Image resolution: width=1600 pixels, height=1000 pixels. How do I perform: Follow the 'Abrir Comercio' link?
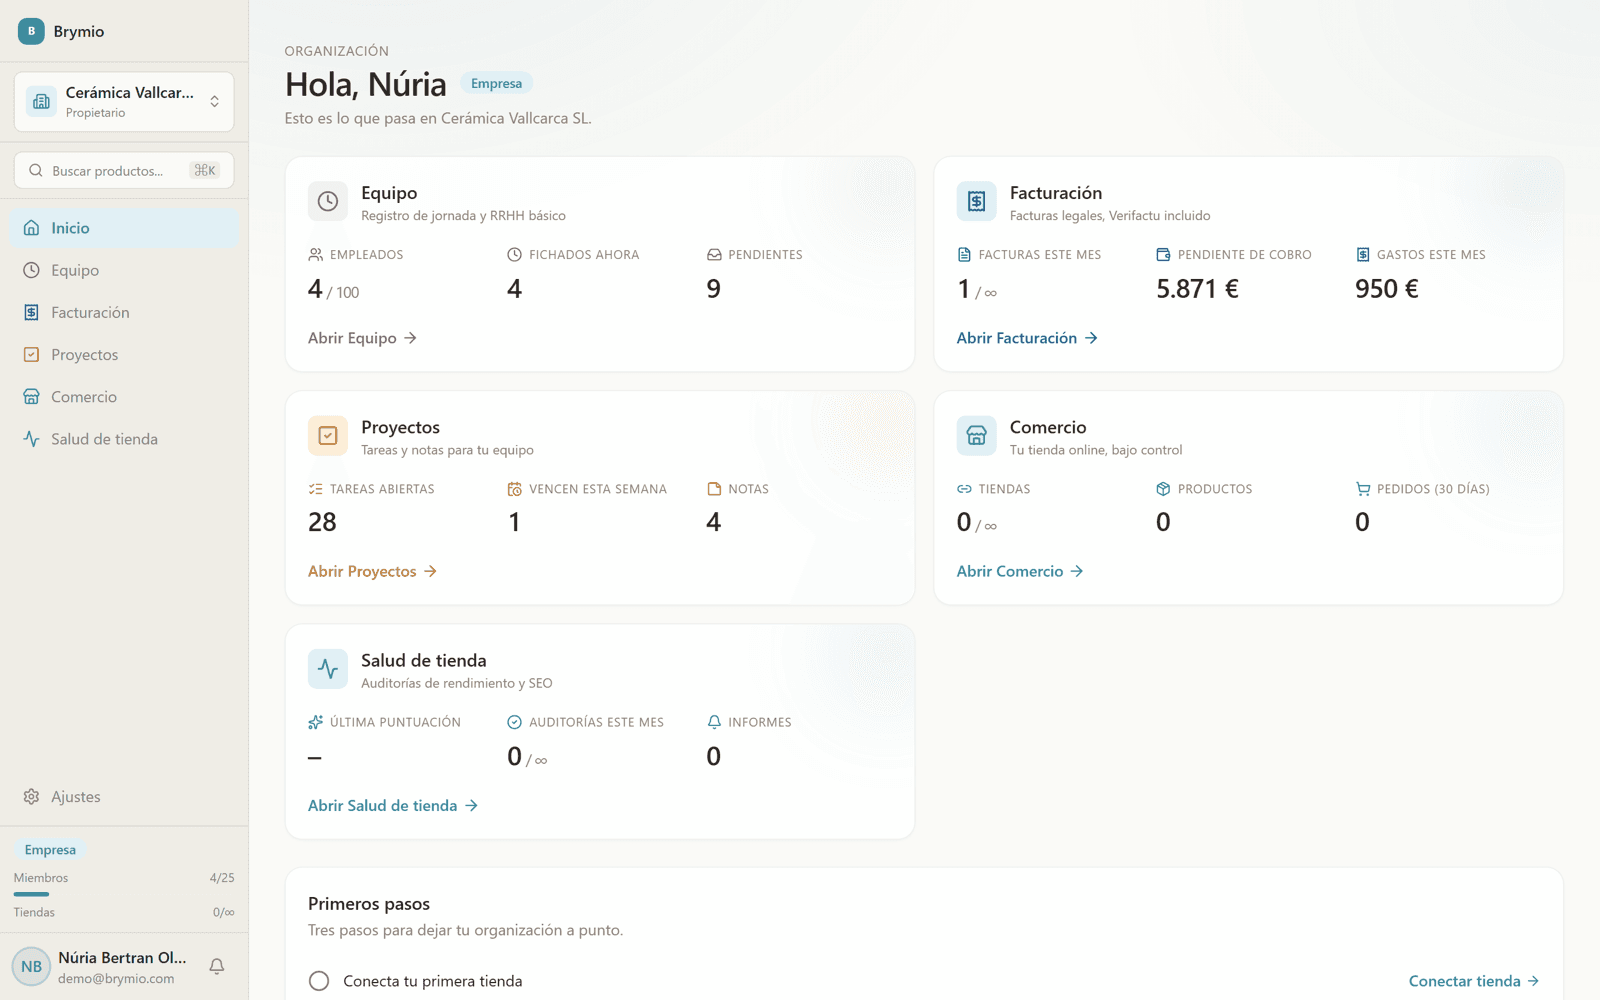pos(1020,571)
